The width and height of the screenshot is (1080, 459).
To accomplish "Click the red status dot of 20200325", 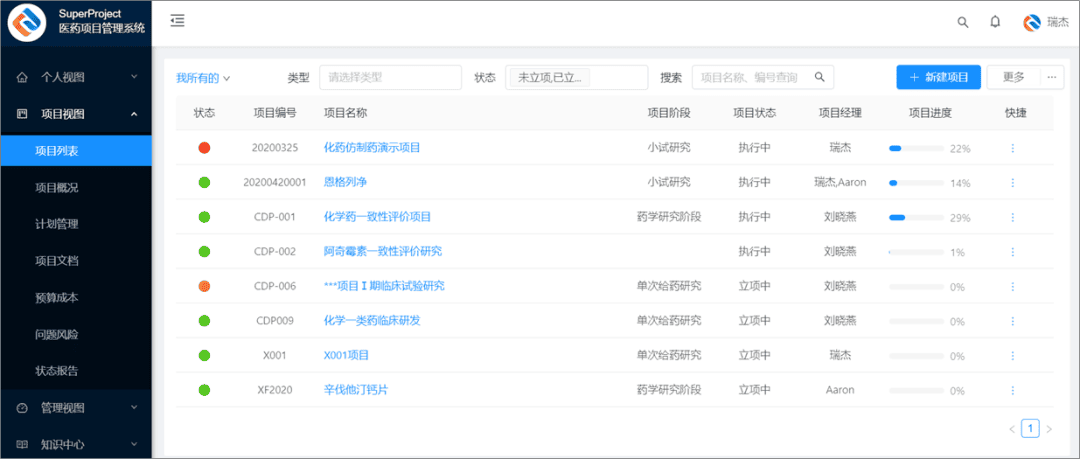I will pos(204,147).
